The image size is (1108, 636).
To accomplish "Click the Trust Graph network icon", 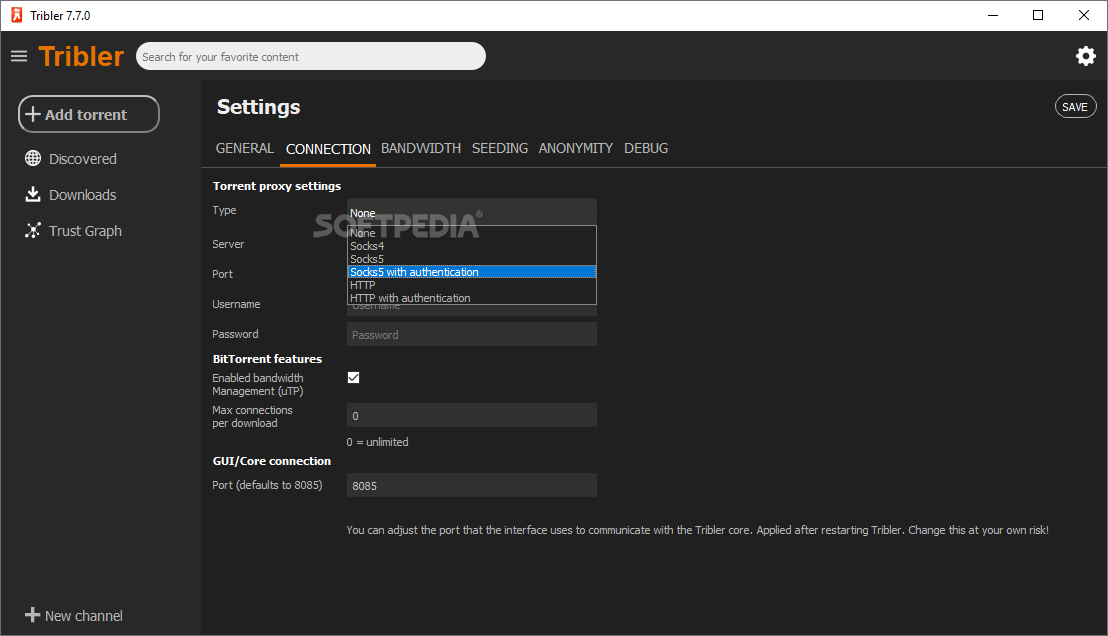I will click(x=33, y=230).
